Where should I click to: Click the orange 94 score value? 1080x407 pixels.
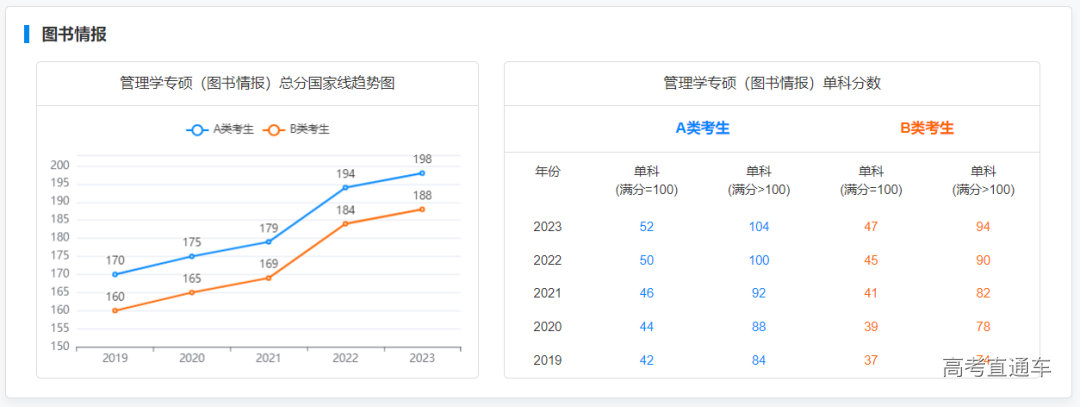pyautogui.click(x=983, y=227)
